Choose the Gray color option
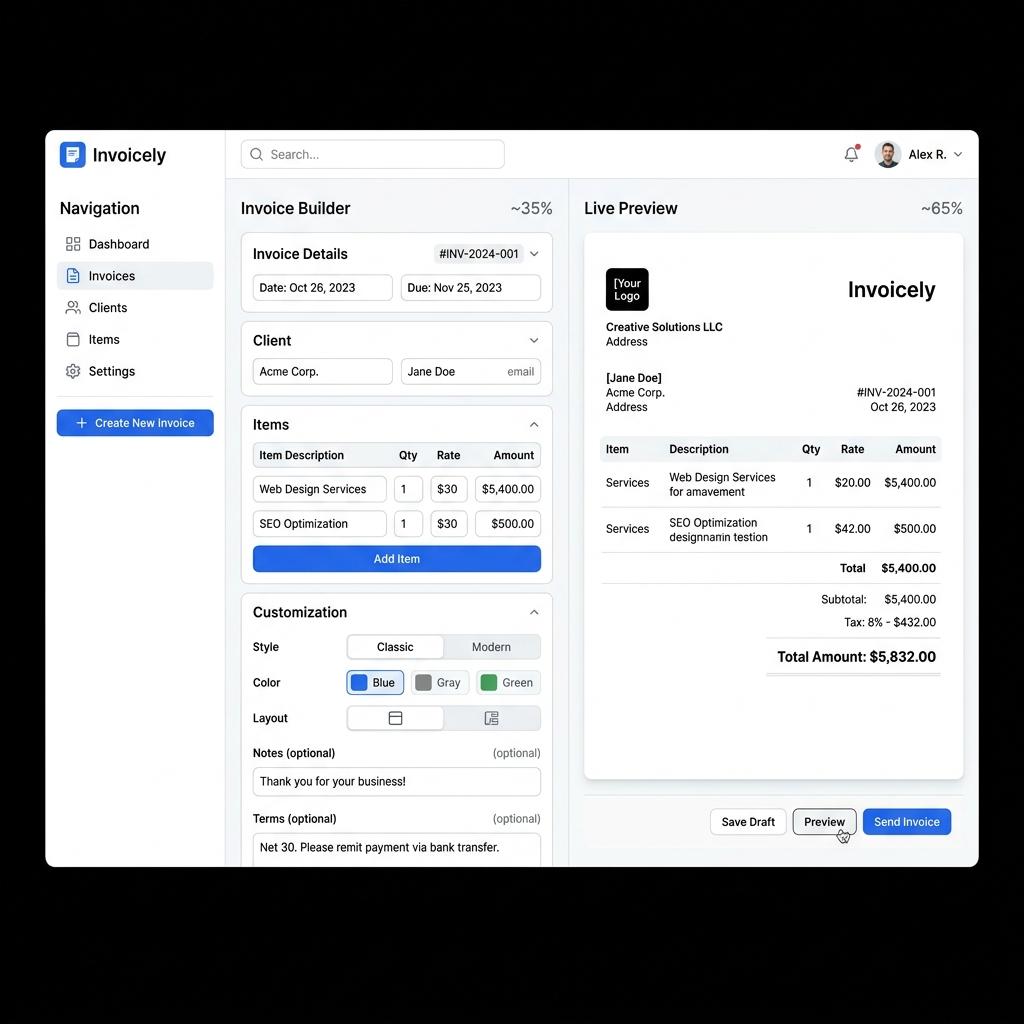The image size is (1024, 1024). click(x=440, y=682)
